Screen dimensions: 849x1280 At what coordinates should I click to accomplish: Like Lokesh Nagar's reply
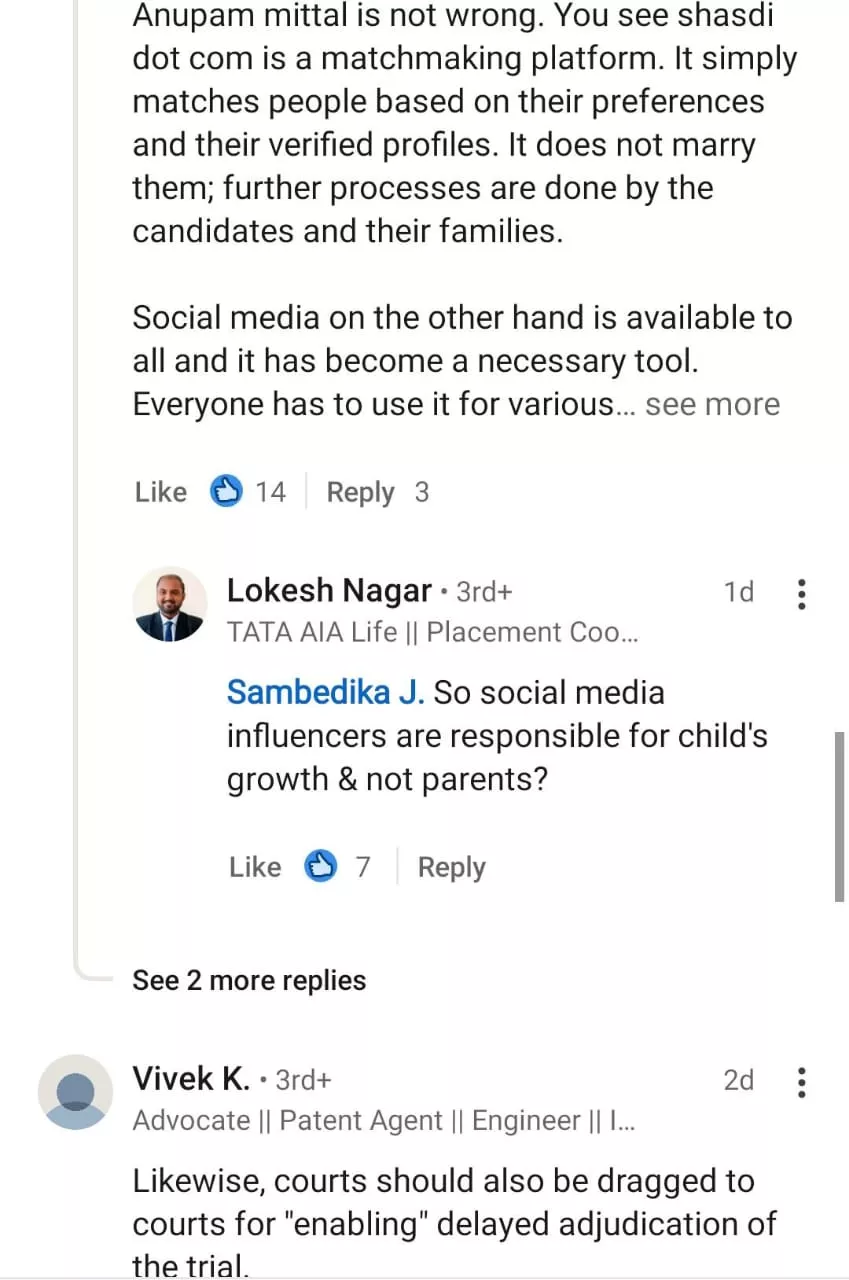coord(255,867)
